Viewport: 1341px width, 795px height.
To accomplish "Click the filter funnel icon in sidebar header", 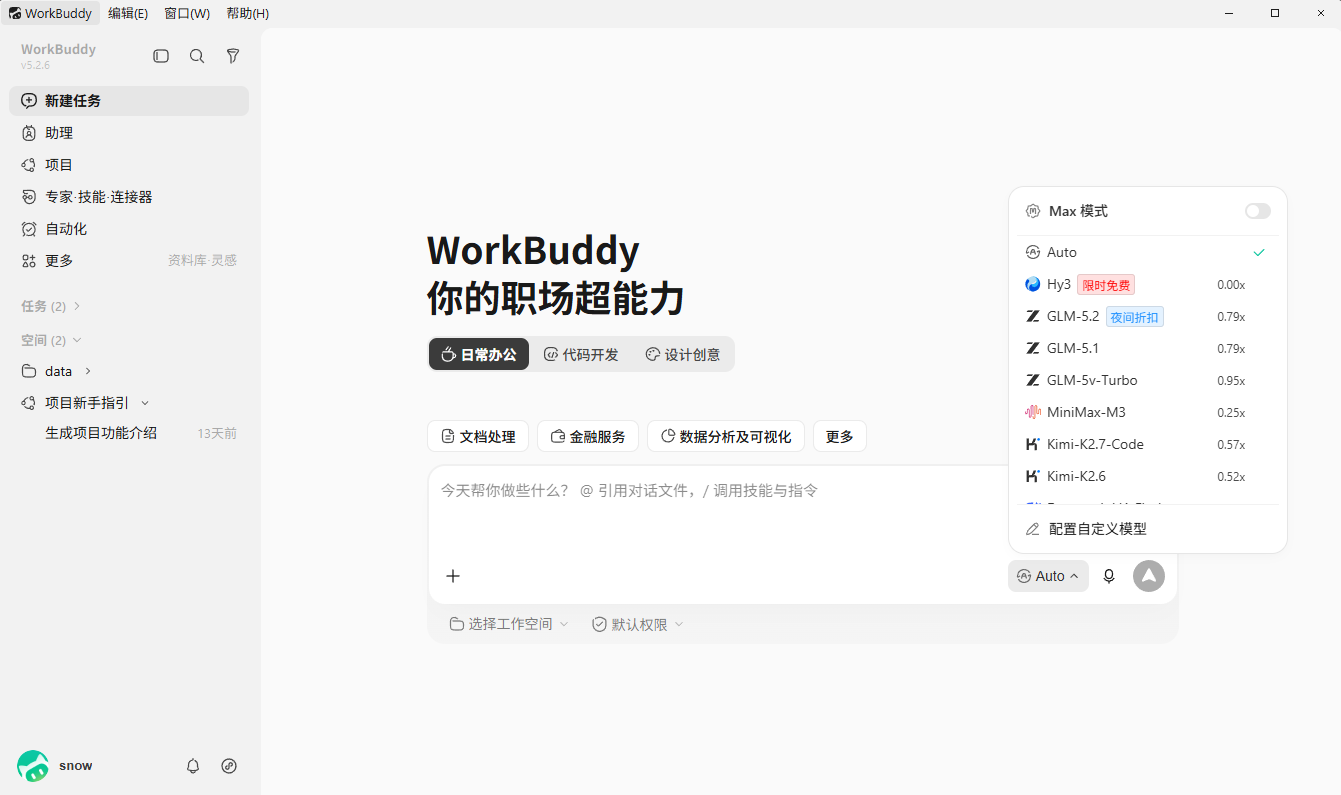I will 233,56.
